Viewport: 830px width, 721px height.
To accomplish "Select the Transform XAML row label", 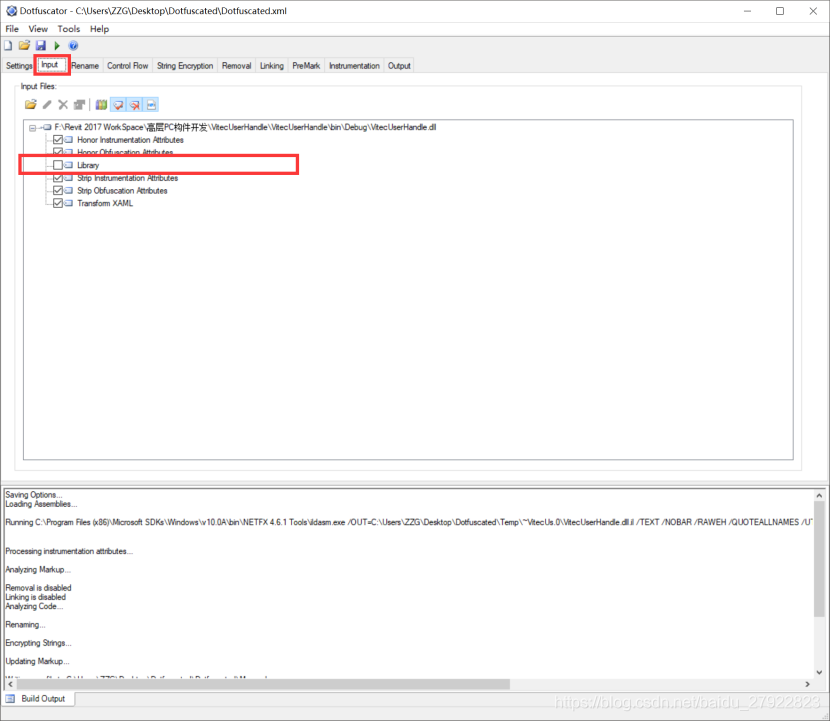I will click(x=105, y=203).
